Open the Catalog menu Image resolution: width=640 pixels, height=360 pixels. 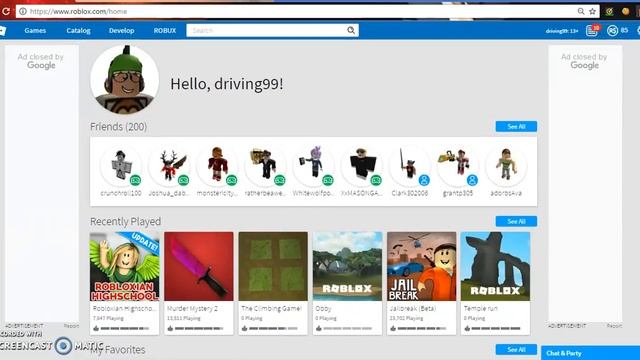click(x=78, y=31)
